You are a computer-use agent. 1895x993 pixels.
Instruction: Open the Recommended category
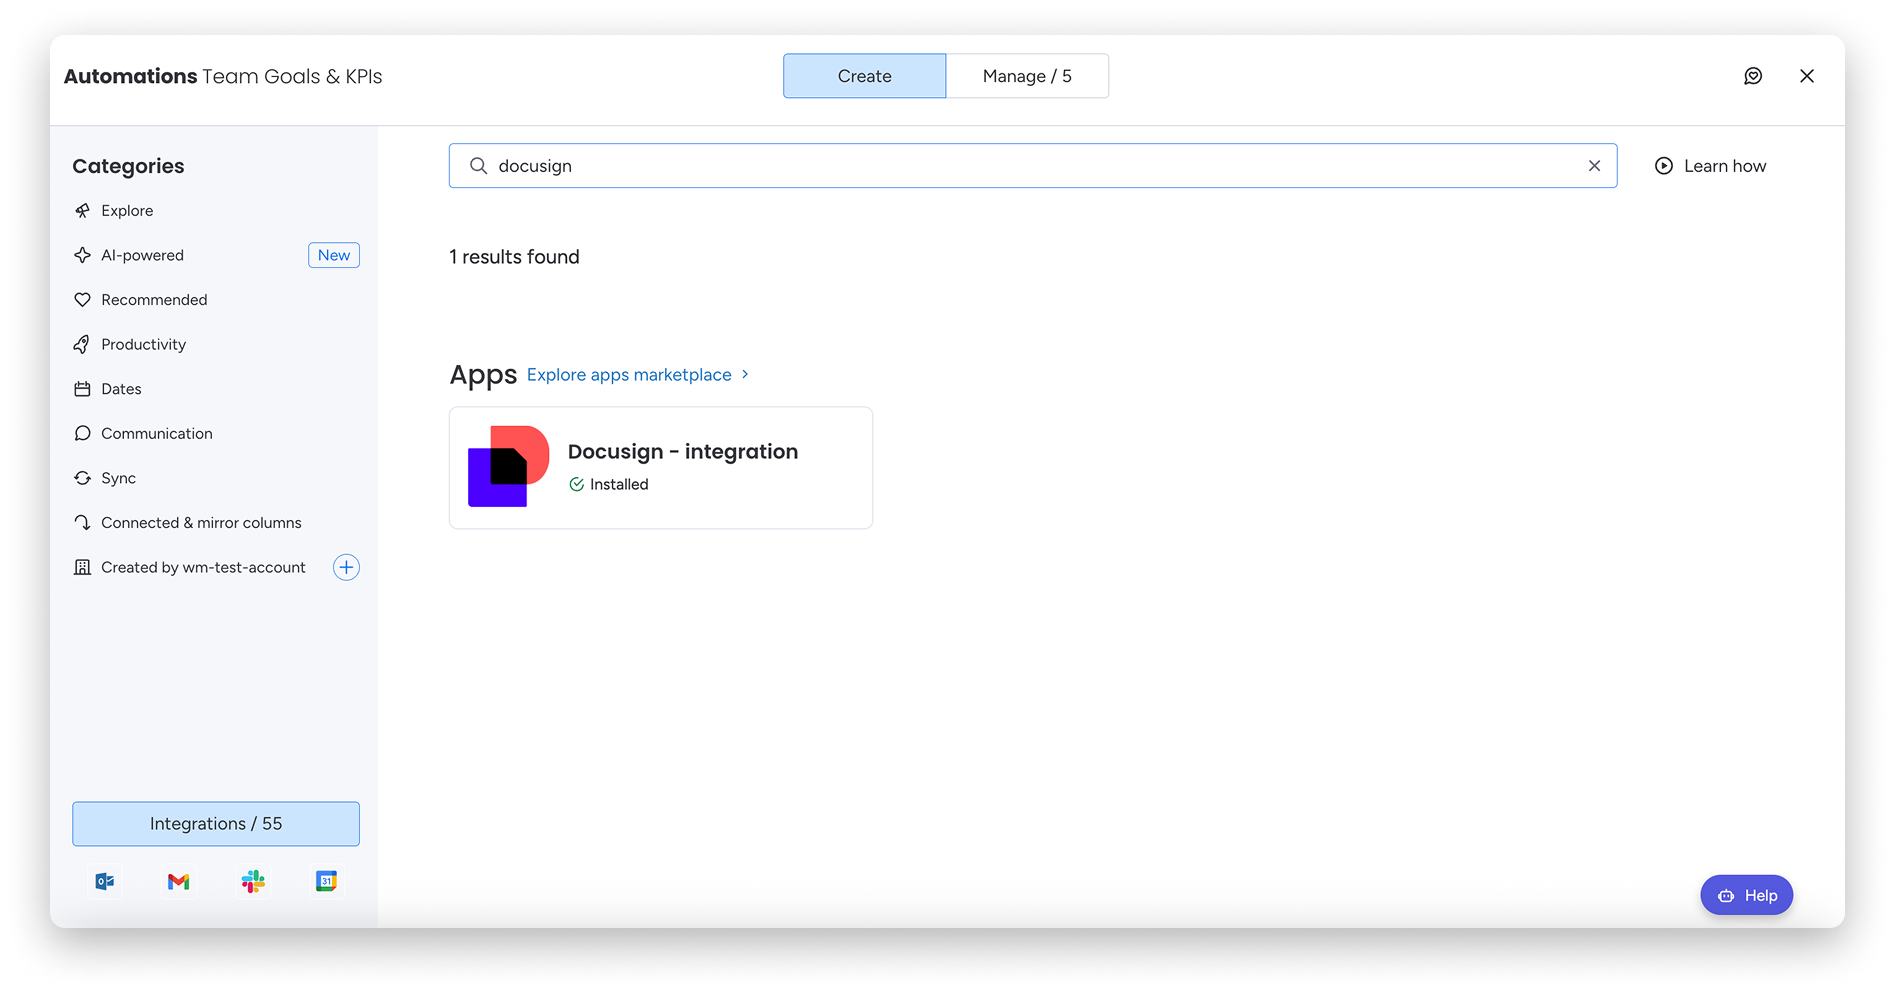coord(153,299)
